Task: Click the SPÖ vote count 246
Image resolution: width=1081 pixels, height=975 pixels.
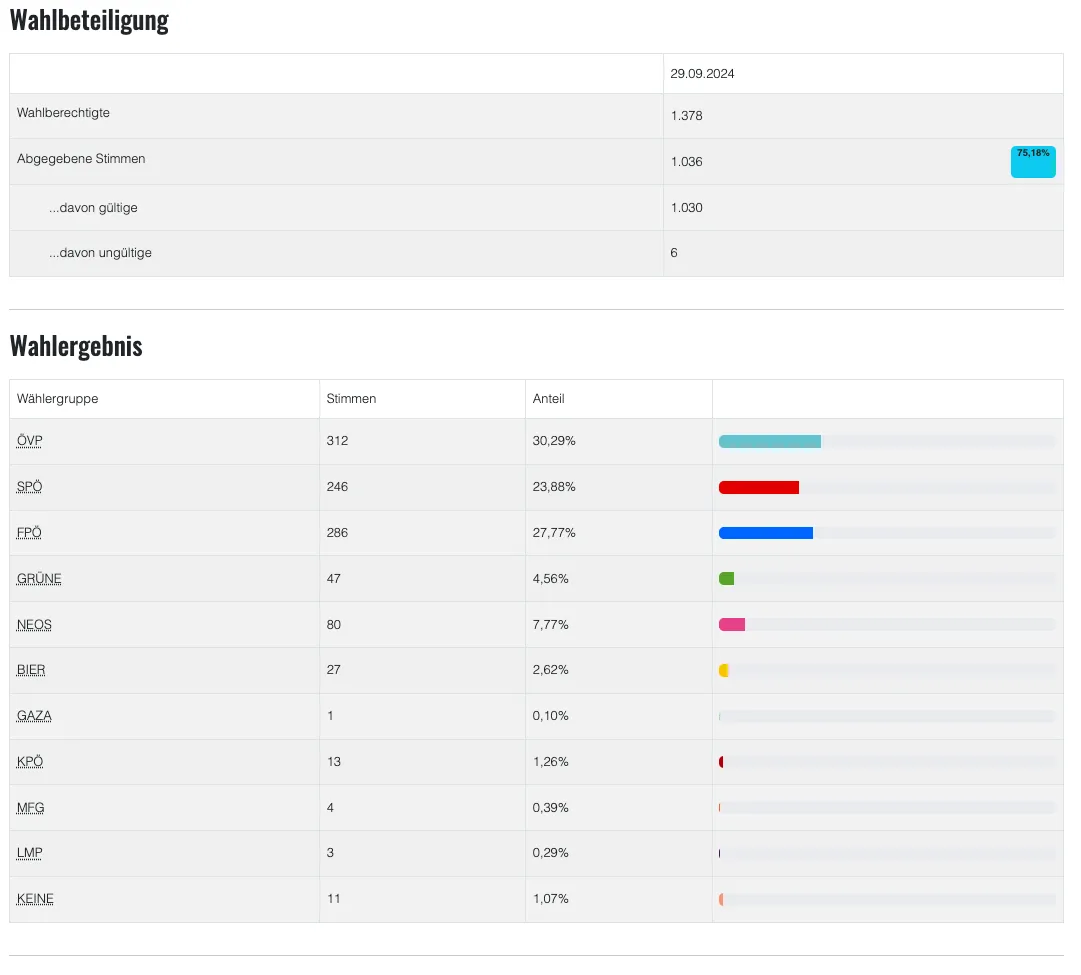Action: tap(337, 487)
